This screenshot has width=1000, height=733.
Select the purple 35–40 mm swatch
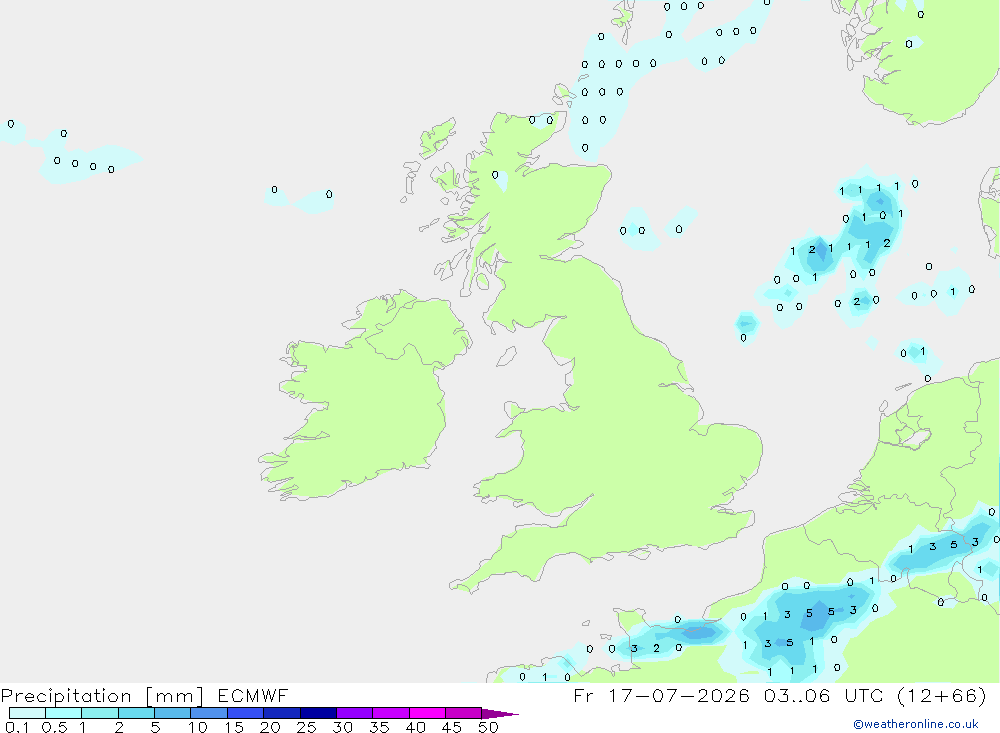click(x=391, y=713)
